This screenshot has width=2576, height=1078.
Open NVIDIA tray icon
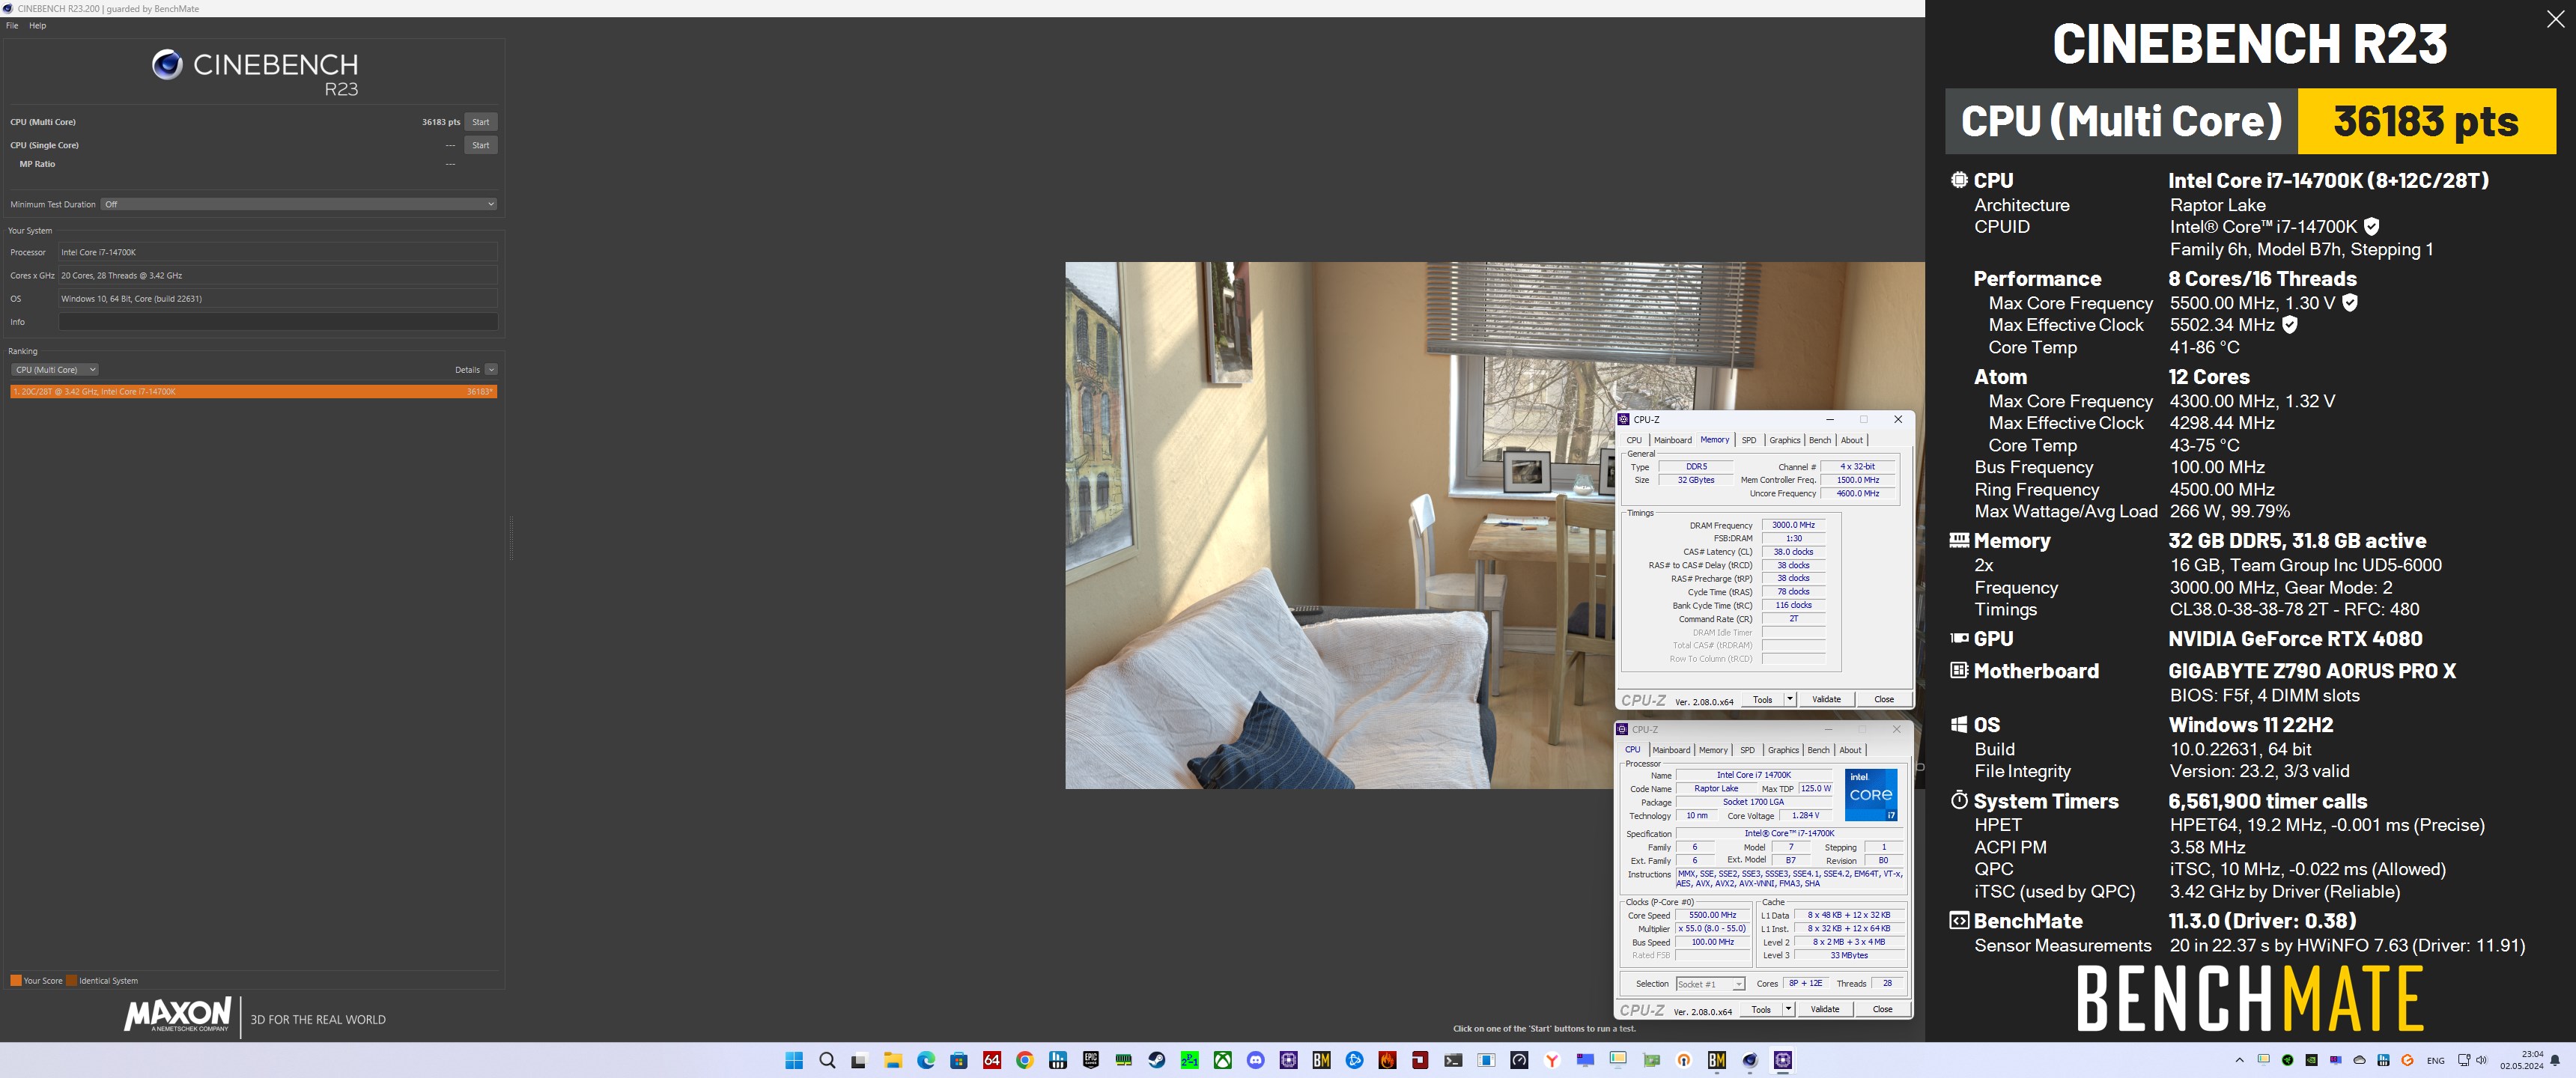click(2312, 1060)
